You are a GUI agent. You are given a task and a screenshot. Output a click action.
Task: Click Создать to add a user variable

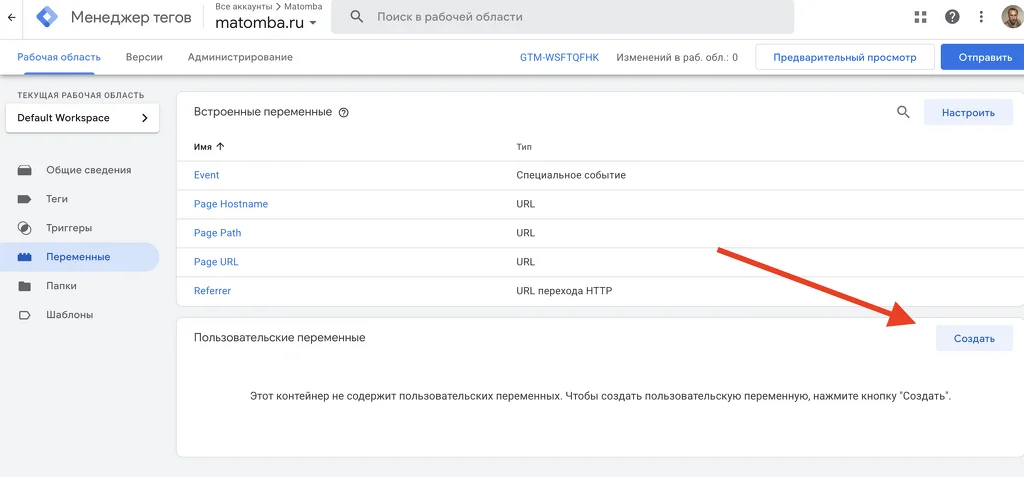coord(974,338)
